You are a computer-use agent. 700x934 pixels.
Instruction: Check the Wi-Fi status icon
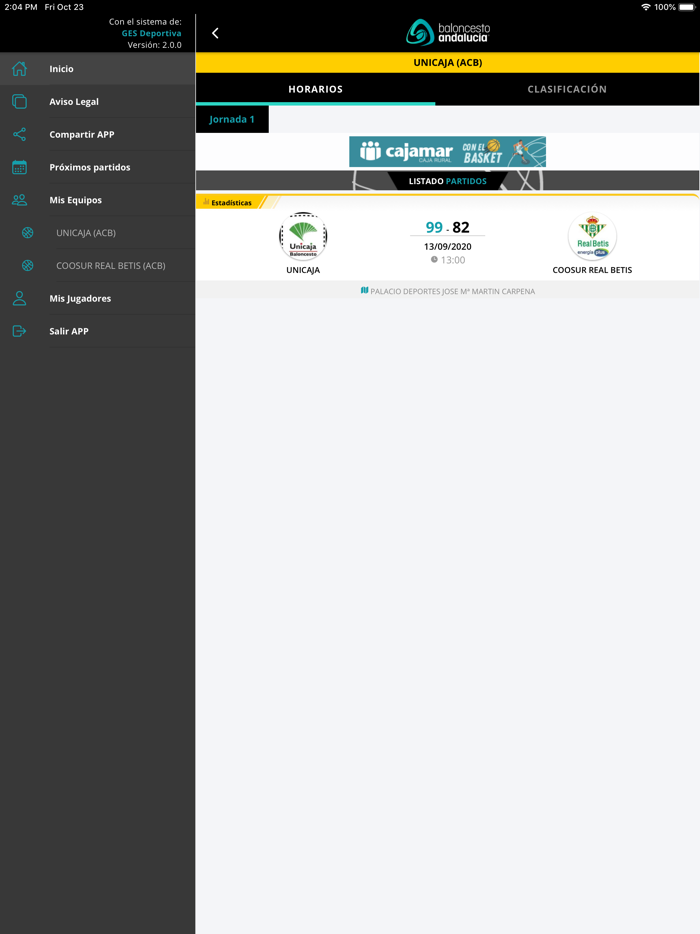(646, 7)
